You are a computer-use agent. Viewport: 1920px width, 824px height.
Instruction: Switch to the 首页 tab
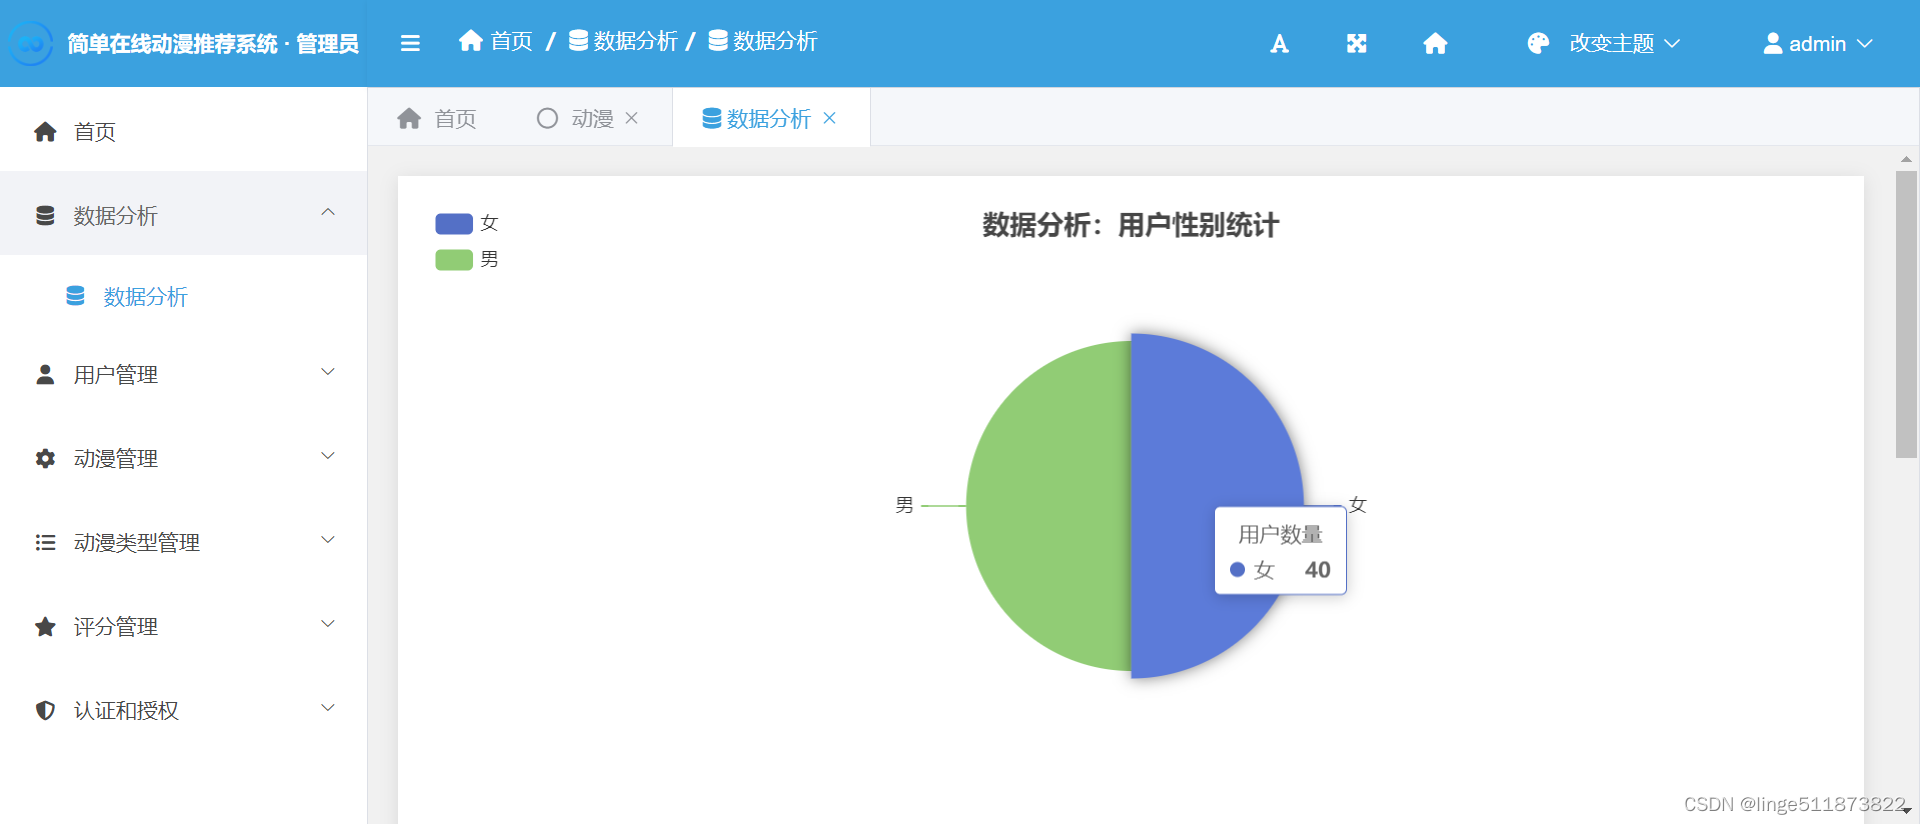(x=437, y=118)
